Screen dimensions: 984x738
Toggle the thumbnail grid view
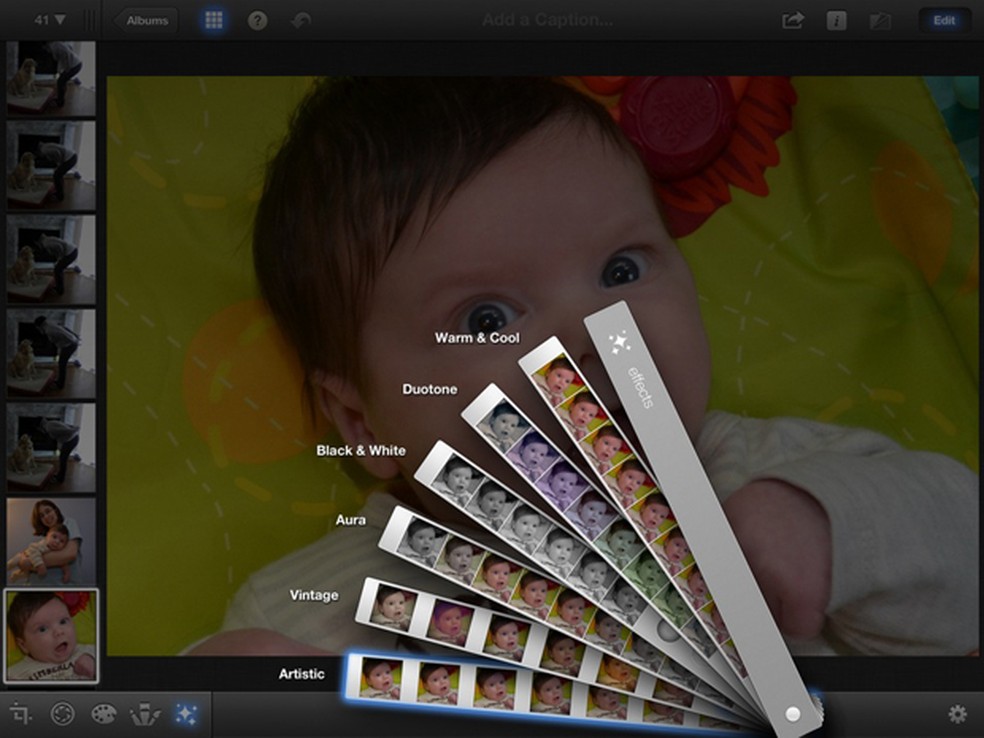[x=213, y=20]
